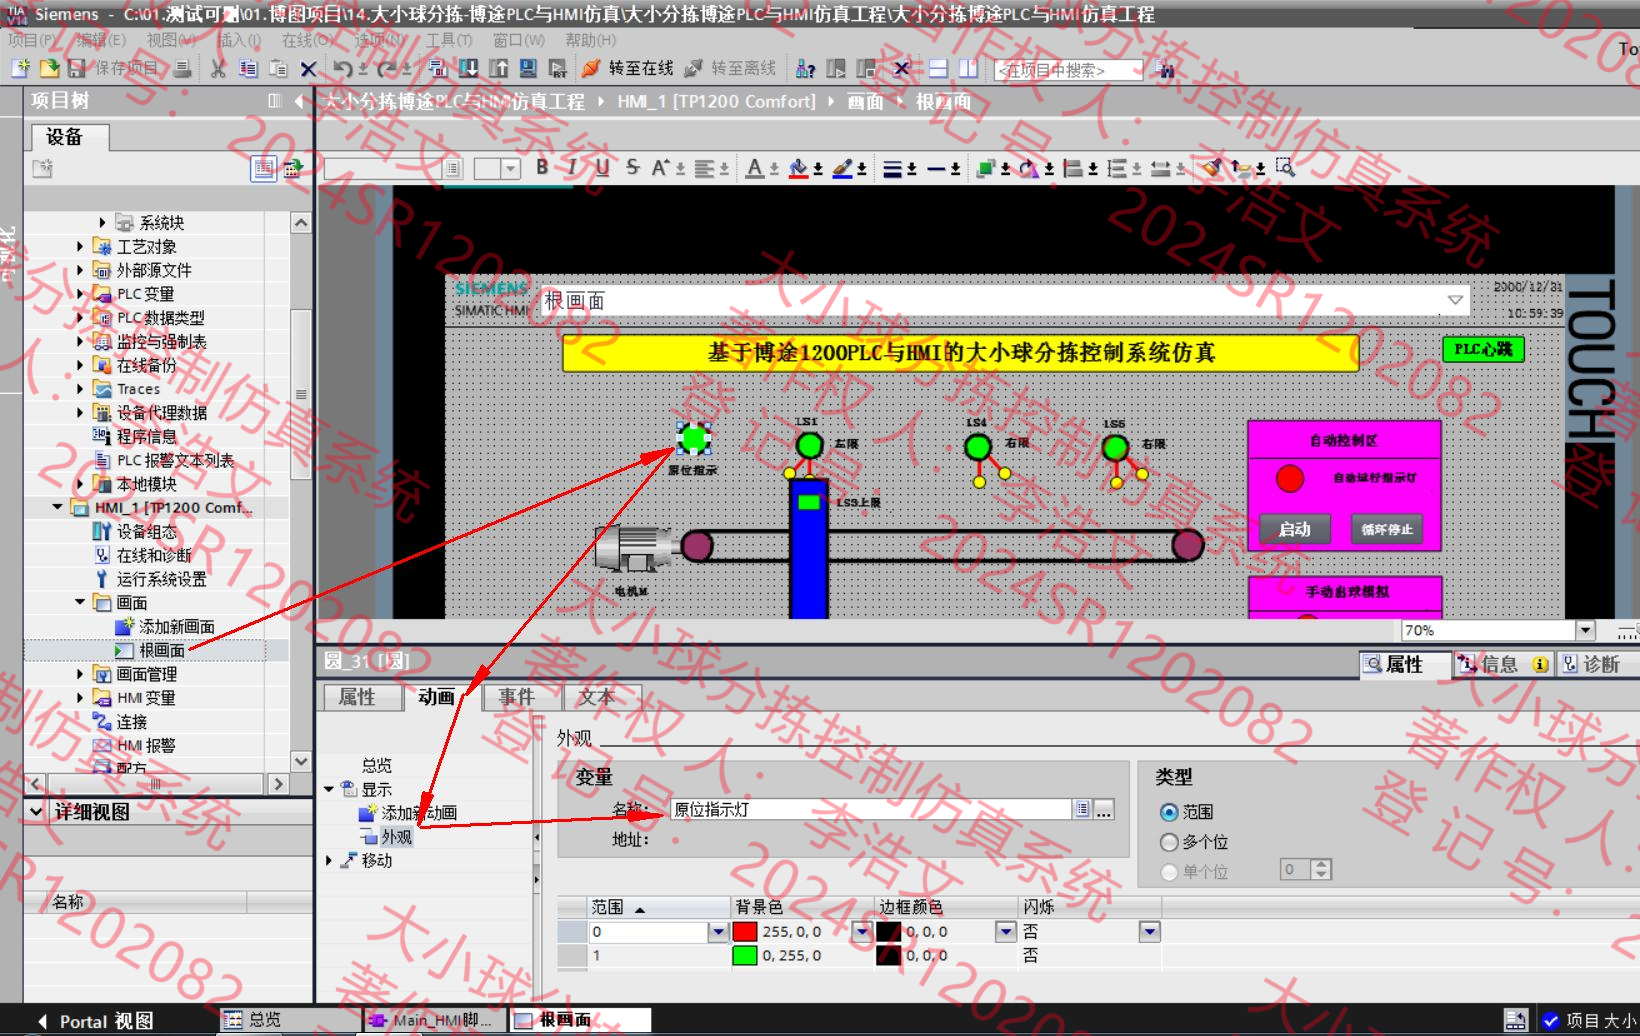Open the 编辑(E) menu

tap(101, 40)
